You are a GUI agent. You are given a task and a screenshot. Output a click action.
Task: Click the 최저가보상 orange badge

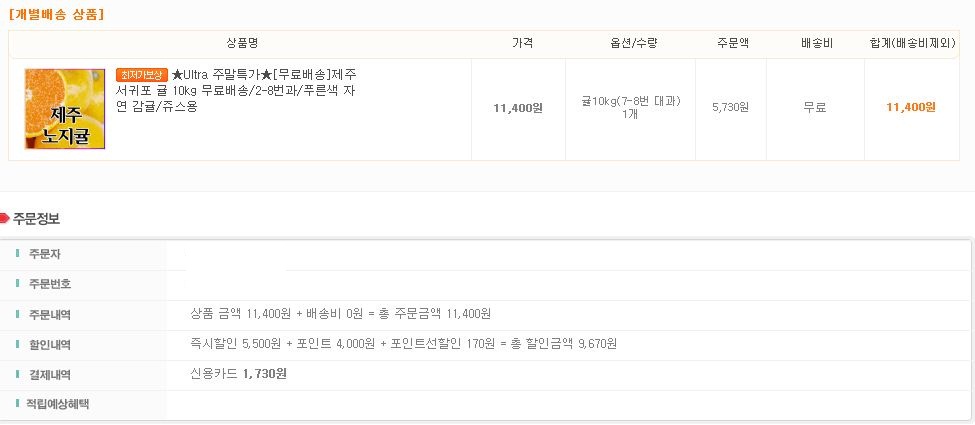click(142, 75)
